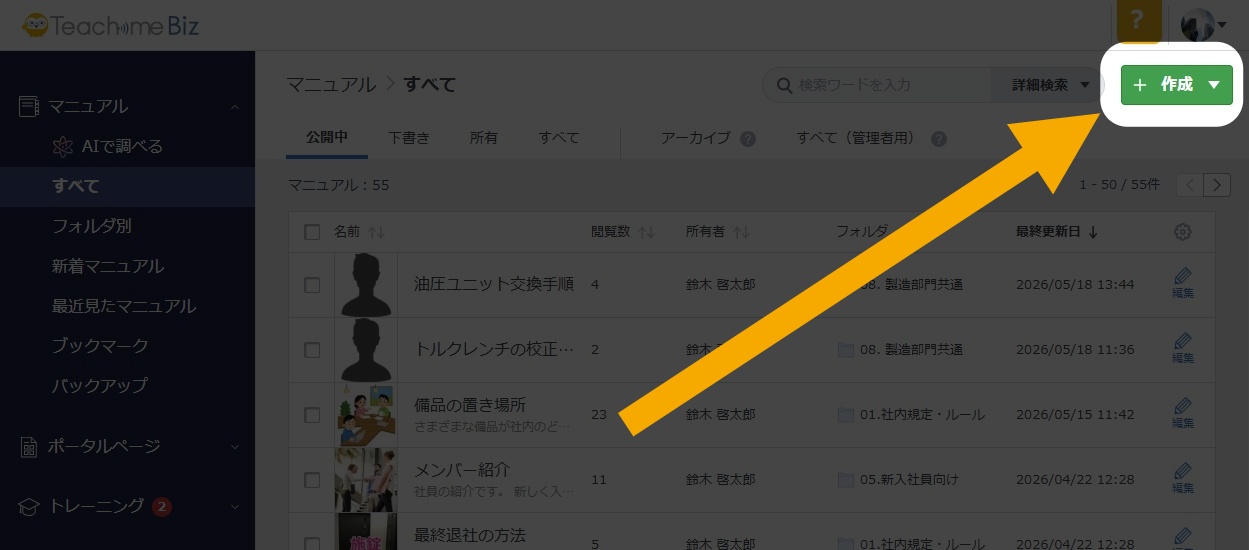Expand the 作成 button dropdown arrow
Viewport: 1249px width, 550px height.
coord(1214,85)
